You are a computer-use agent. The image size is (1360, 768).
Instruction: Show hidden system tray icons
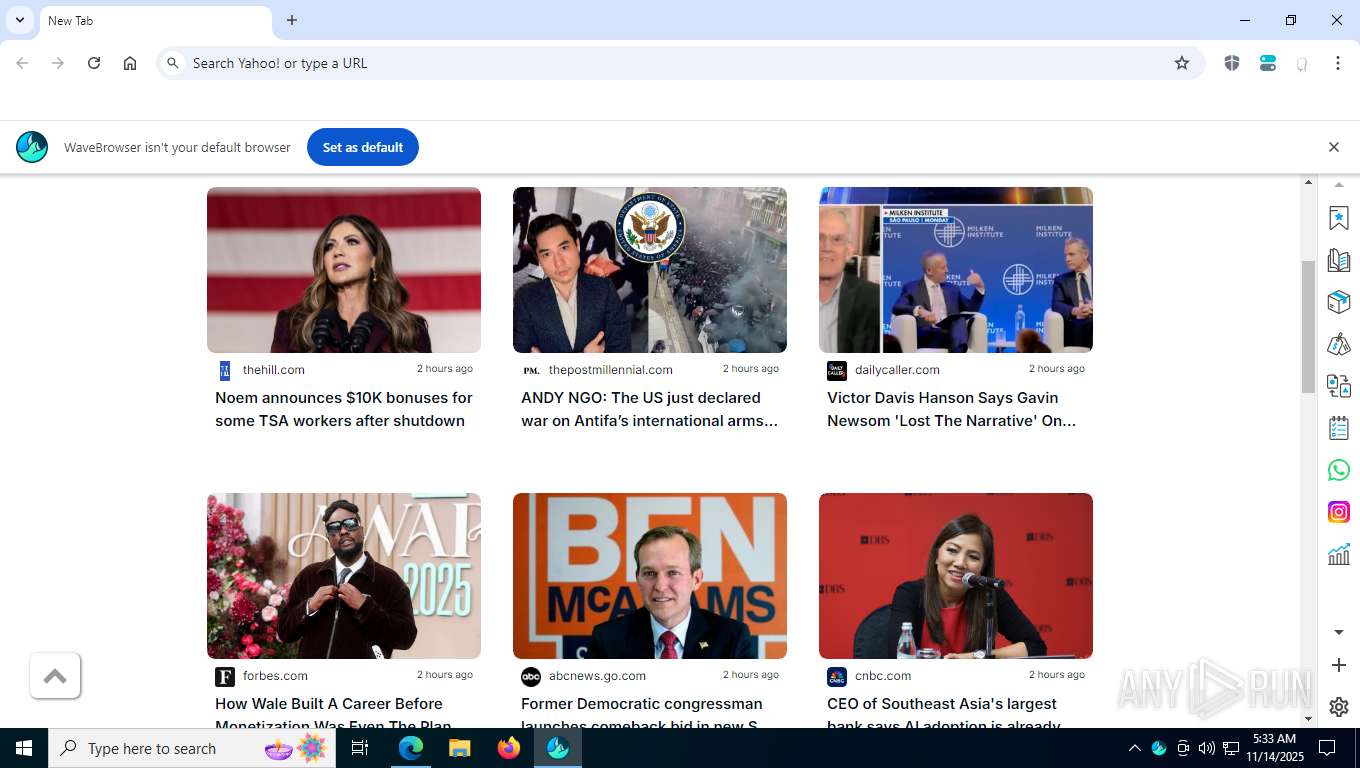[1134, 748]
